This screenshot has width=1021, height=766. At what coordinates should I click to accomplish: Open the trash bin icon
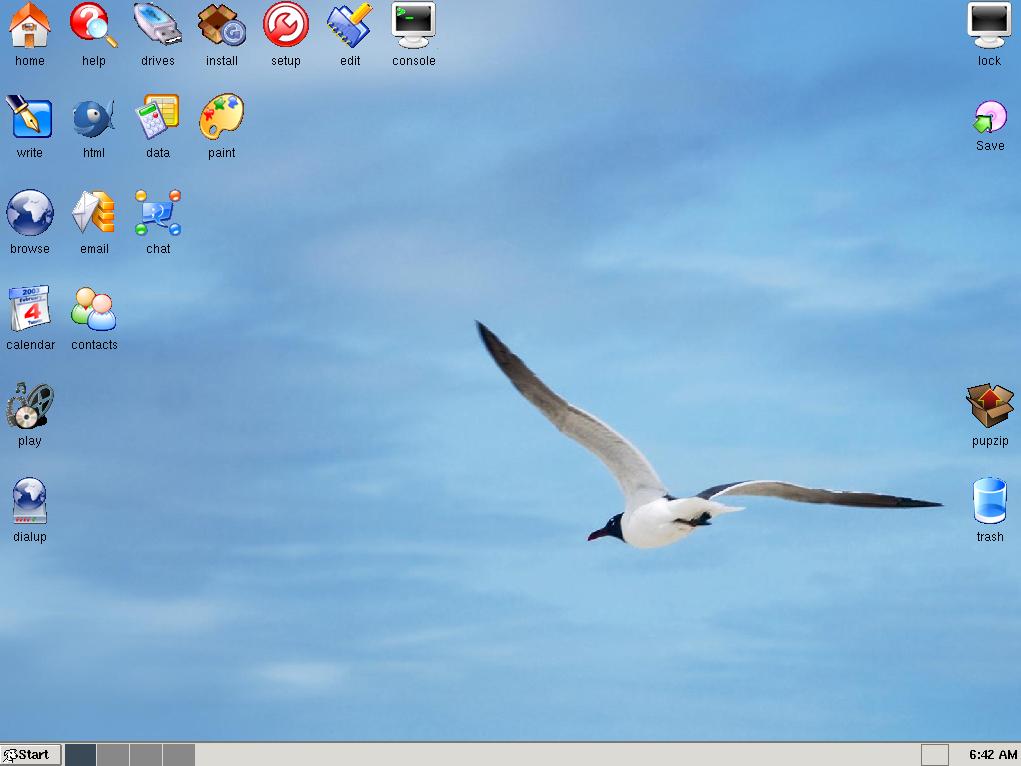[989, 501]
